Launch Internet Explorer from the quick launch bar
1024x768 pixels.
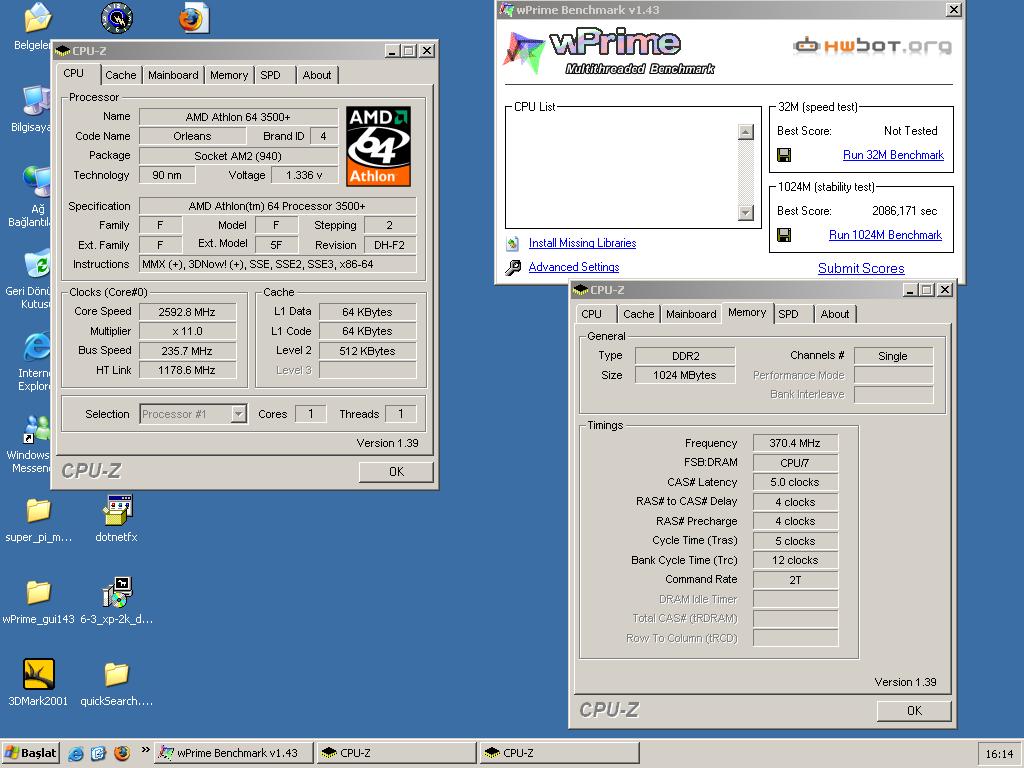click(76, 754)
